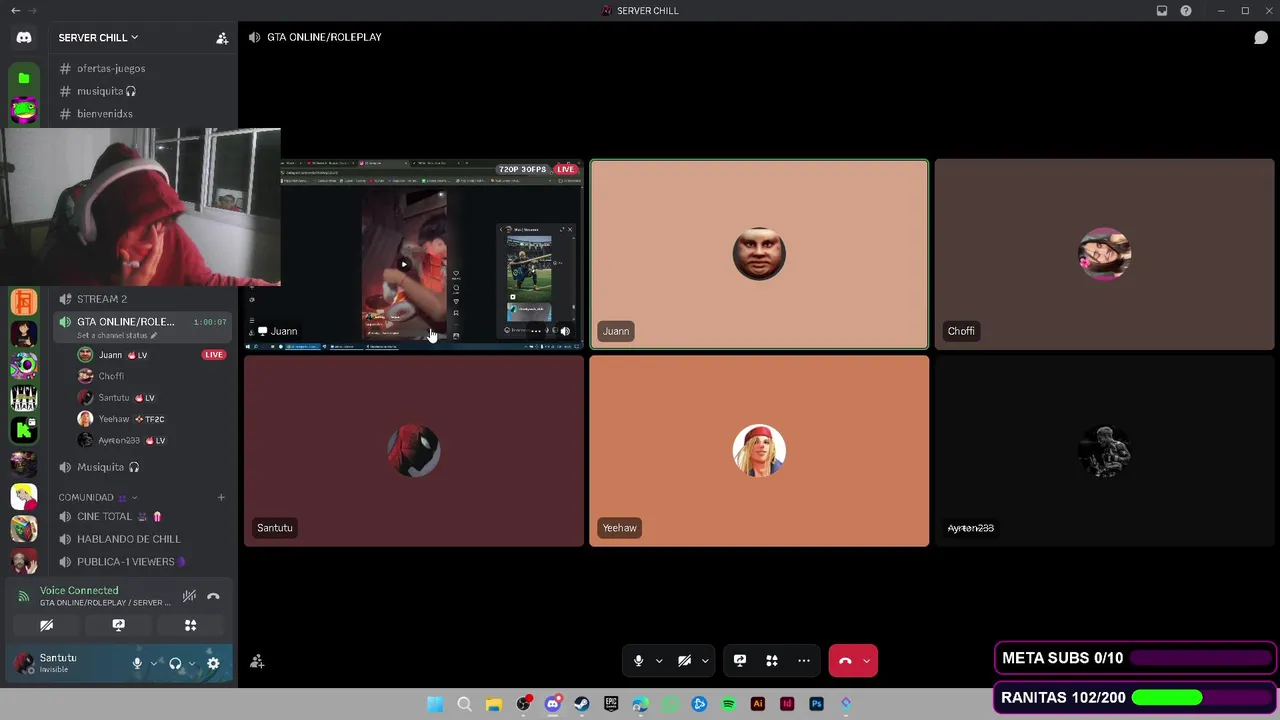
Task: Collapse the COMUNIDAD category
Action: click(98, 497)
